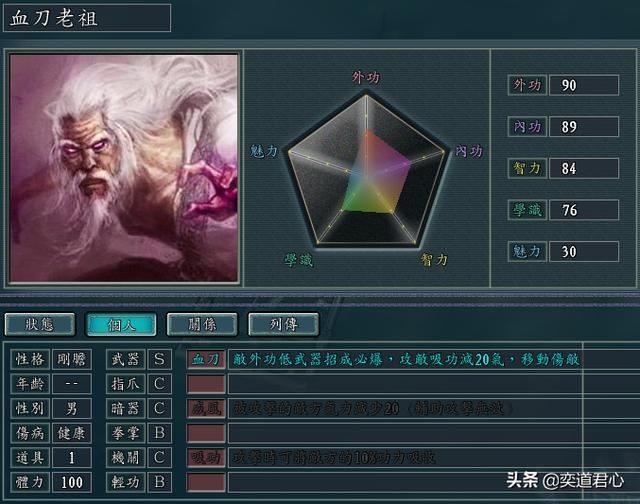Viewport: 640px width, 504px height.
Task: Click the S grade next to 武器
Action: [160, 359]
